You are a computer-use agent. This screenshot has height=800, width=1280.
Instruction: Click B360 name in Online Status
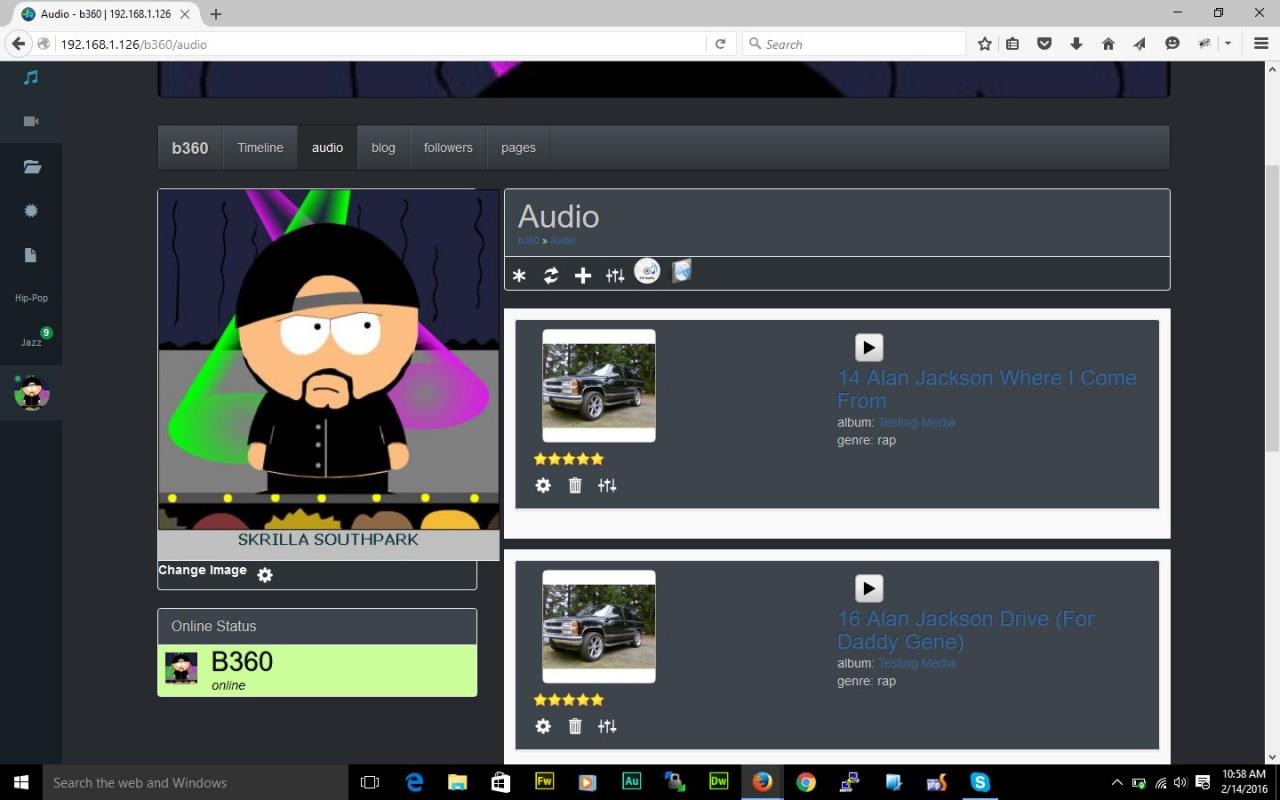coord(242,661)
